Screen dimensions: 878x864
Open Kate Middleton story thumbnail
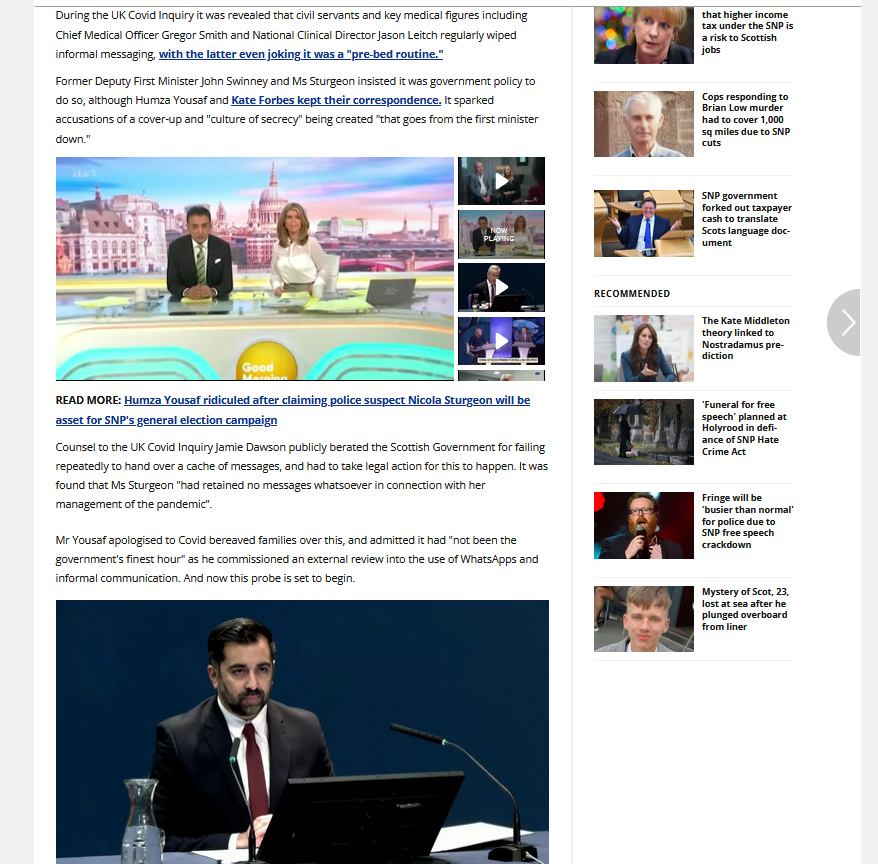click(643, 348)
